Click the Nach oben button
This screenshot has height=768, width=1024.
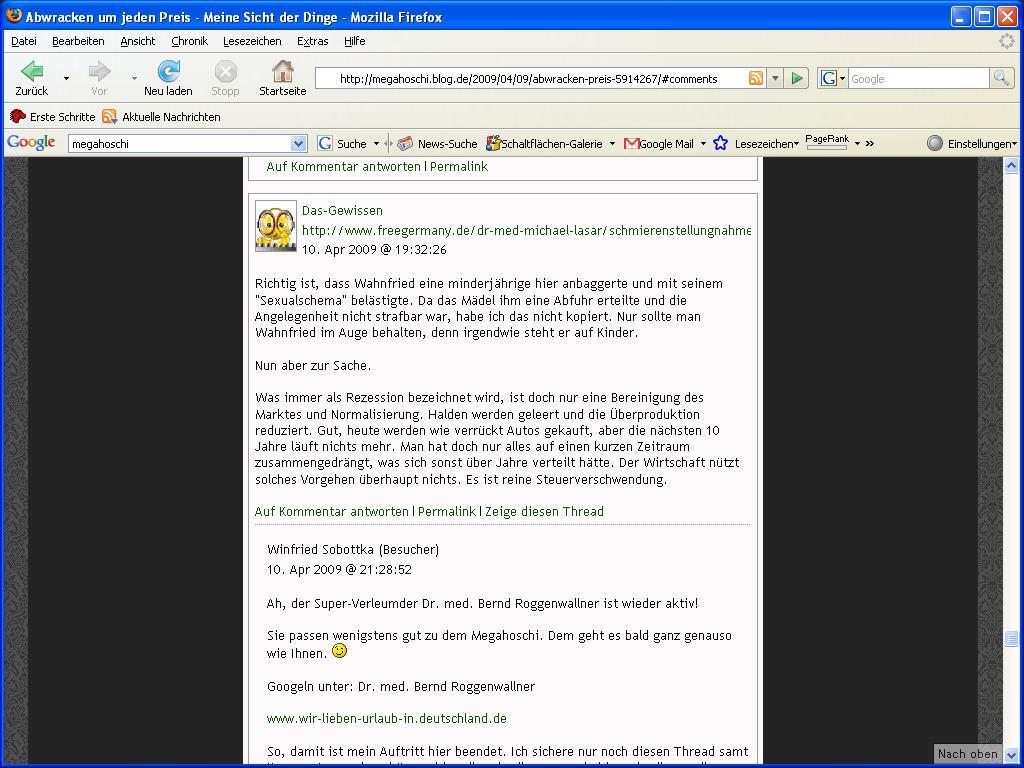967,754
